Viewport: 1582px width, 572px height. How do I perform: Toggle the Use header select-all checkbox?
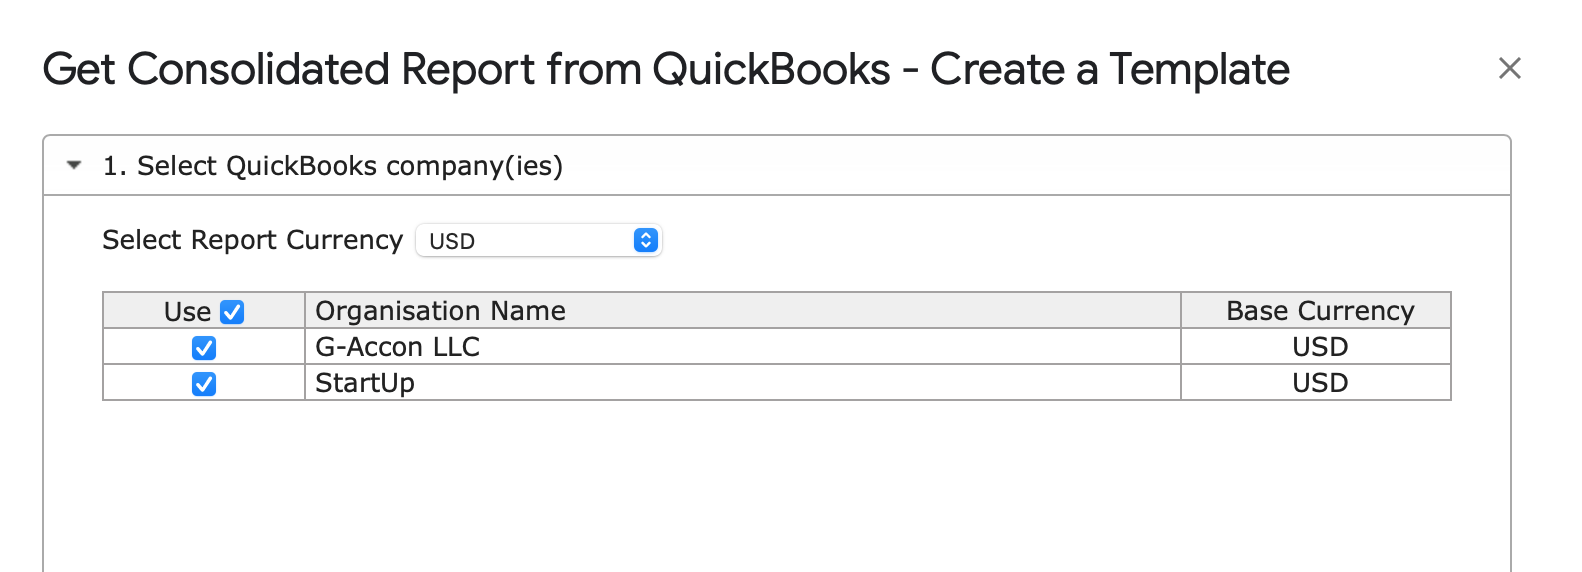pos(232,312)
